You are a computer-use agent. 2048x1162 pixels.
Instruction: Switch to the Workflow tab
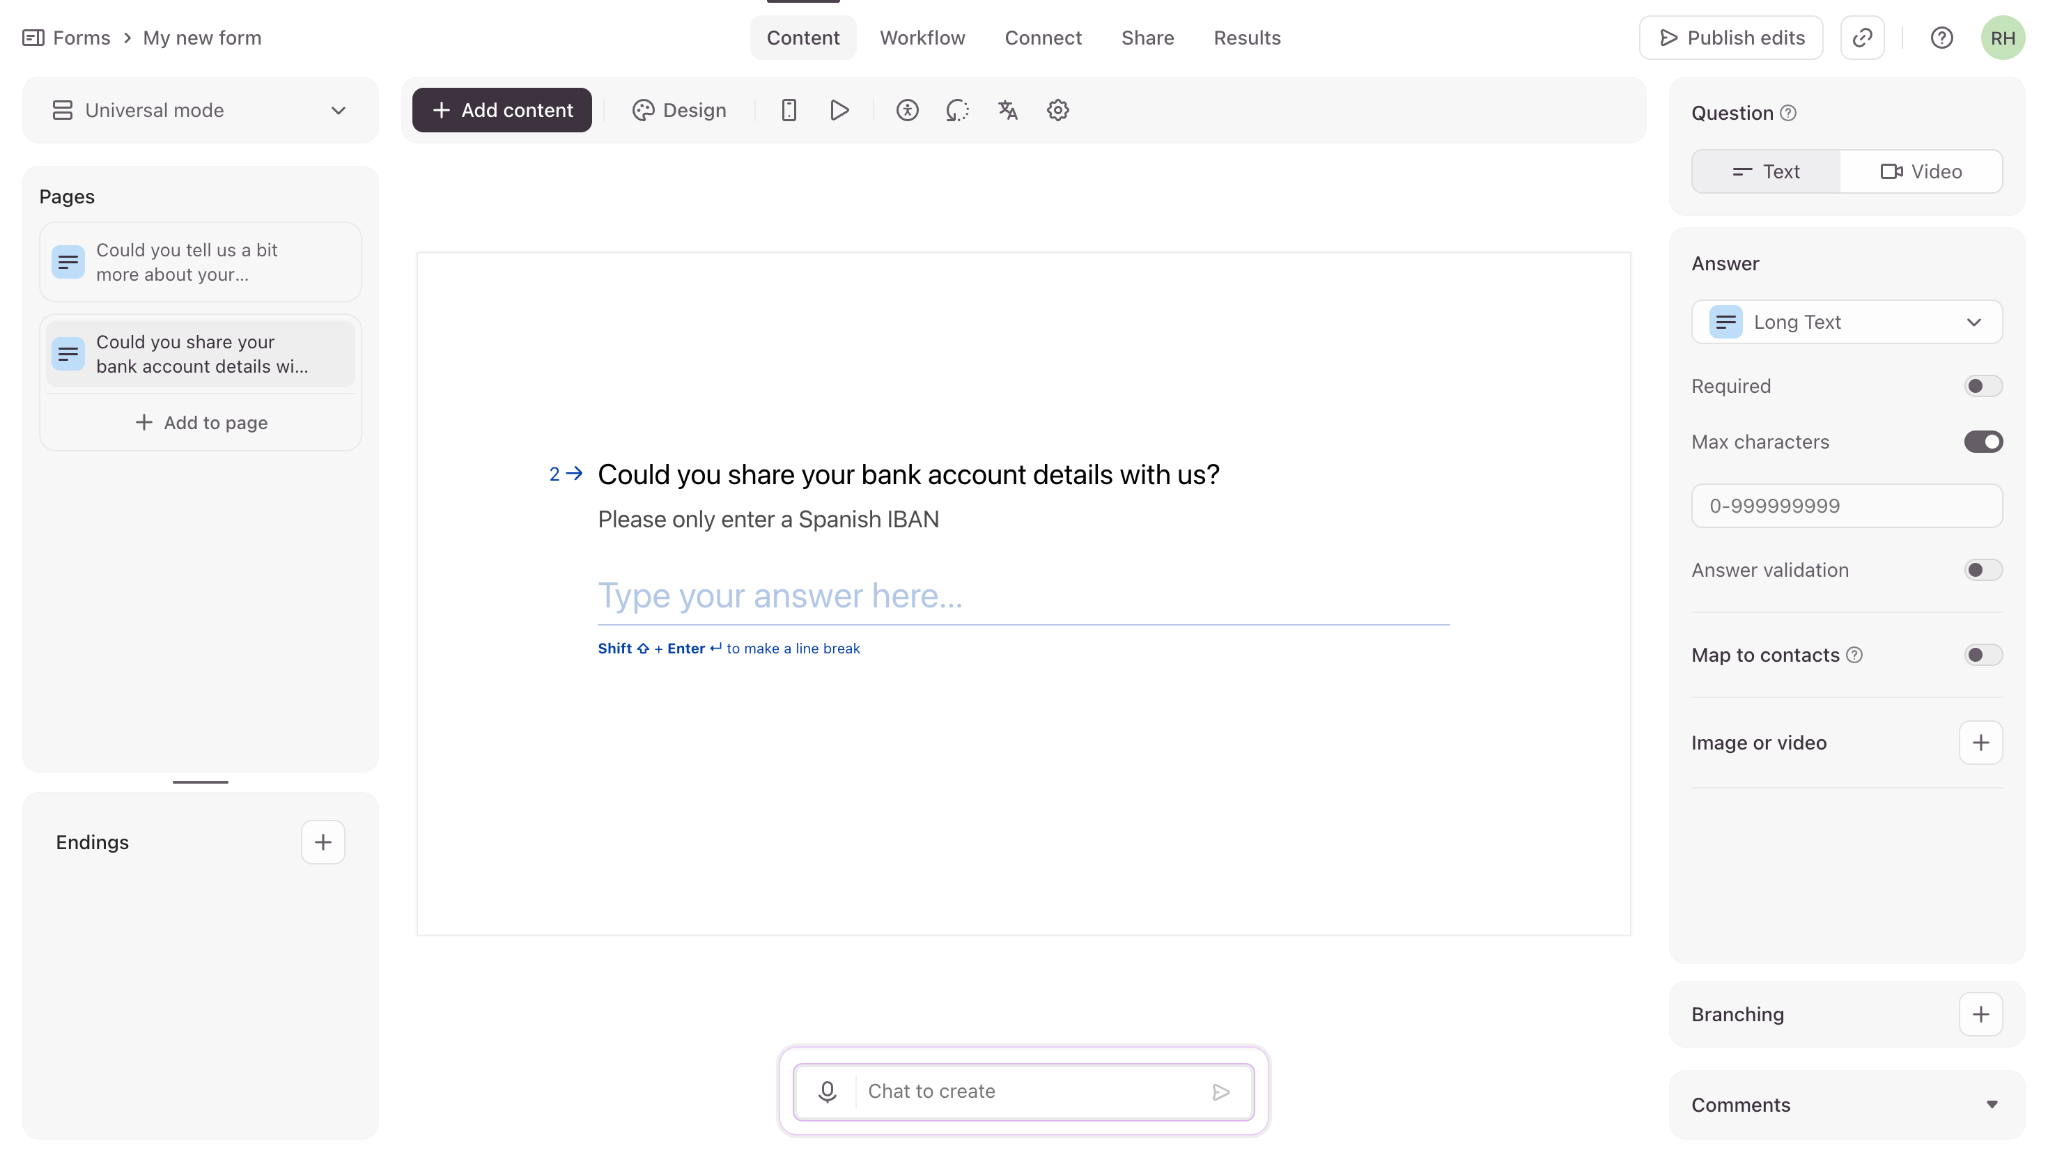[922, 38]
